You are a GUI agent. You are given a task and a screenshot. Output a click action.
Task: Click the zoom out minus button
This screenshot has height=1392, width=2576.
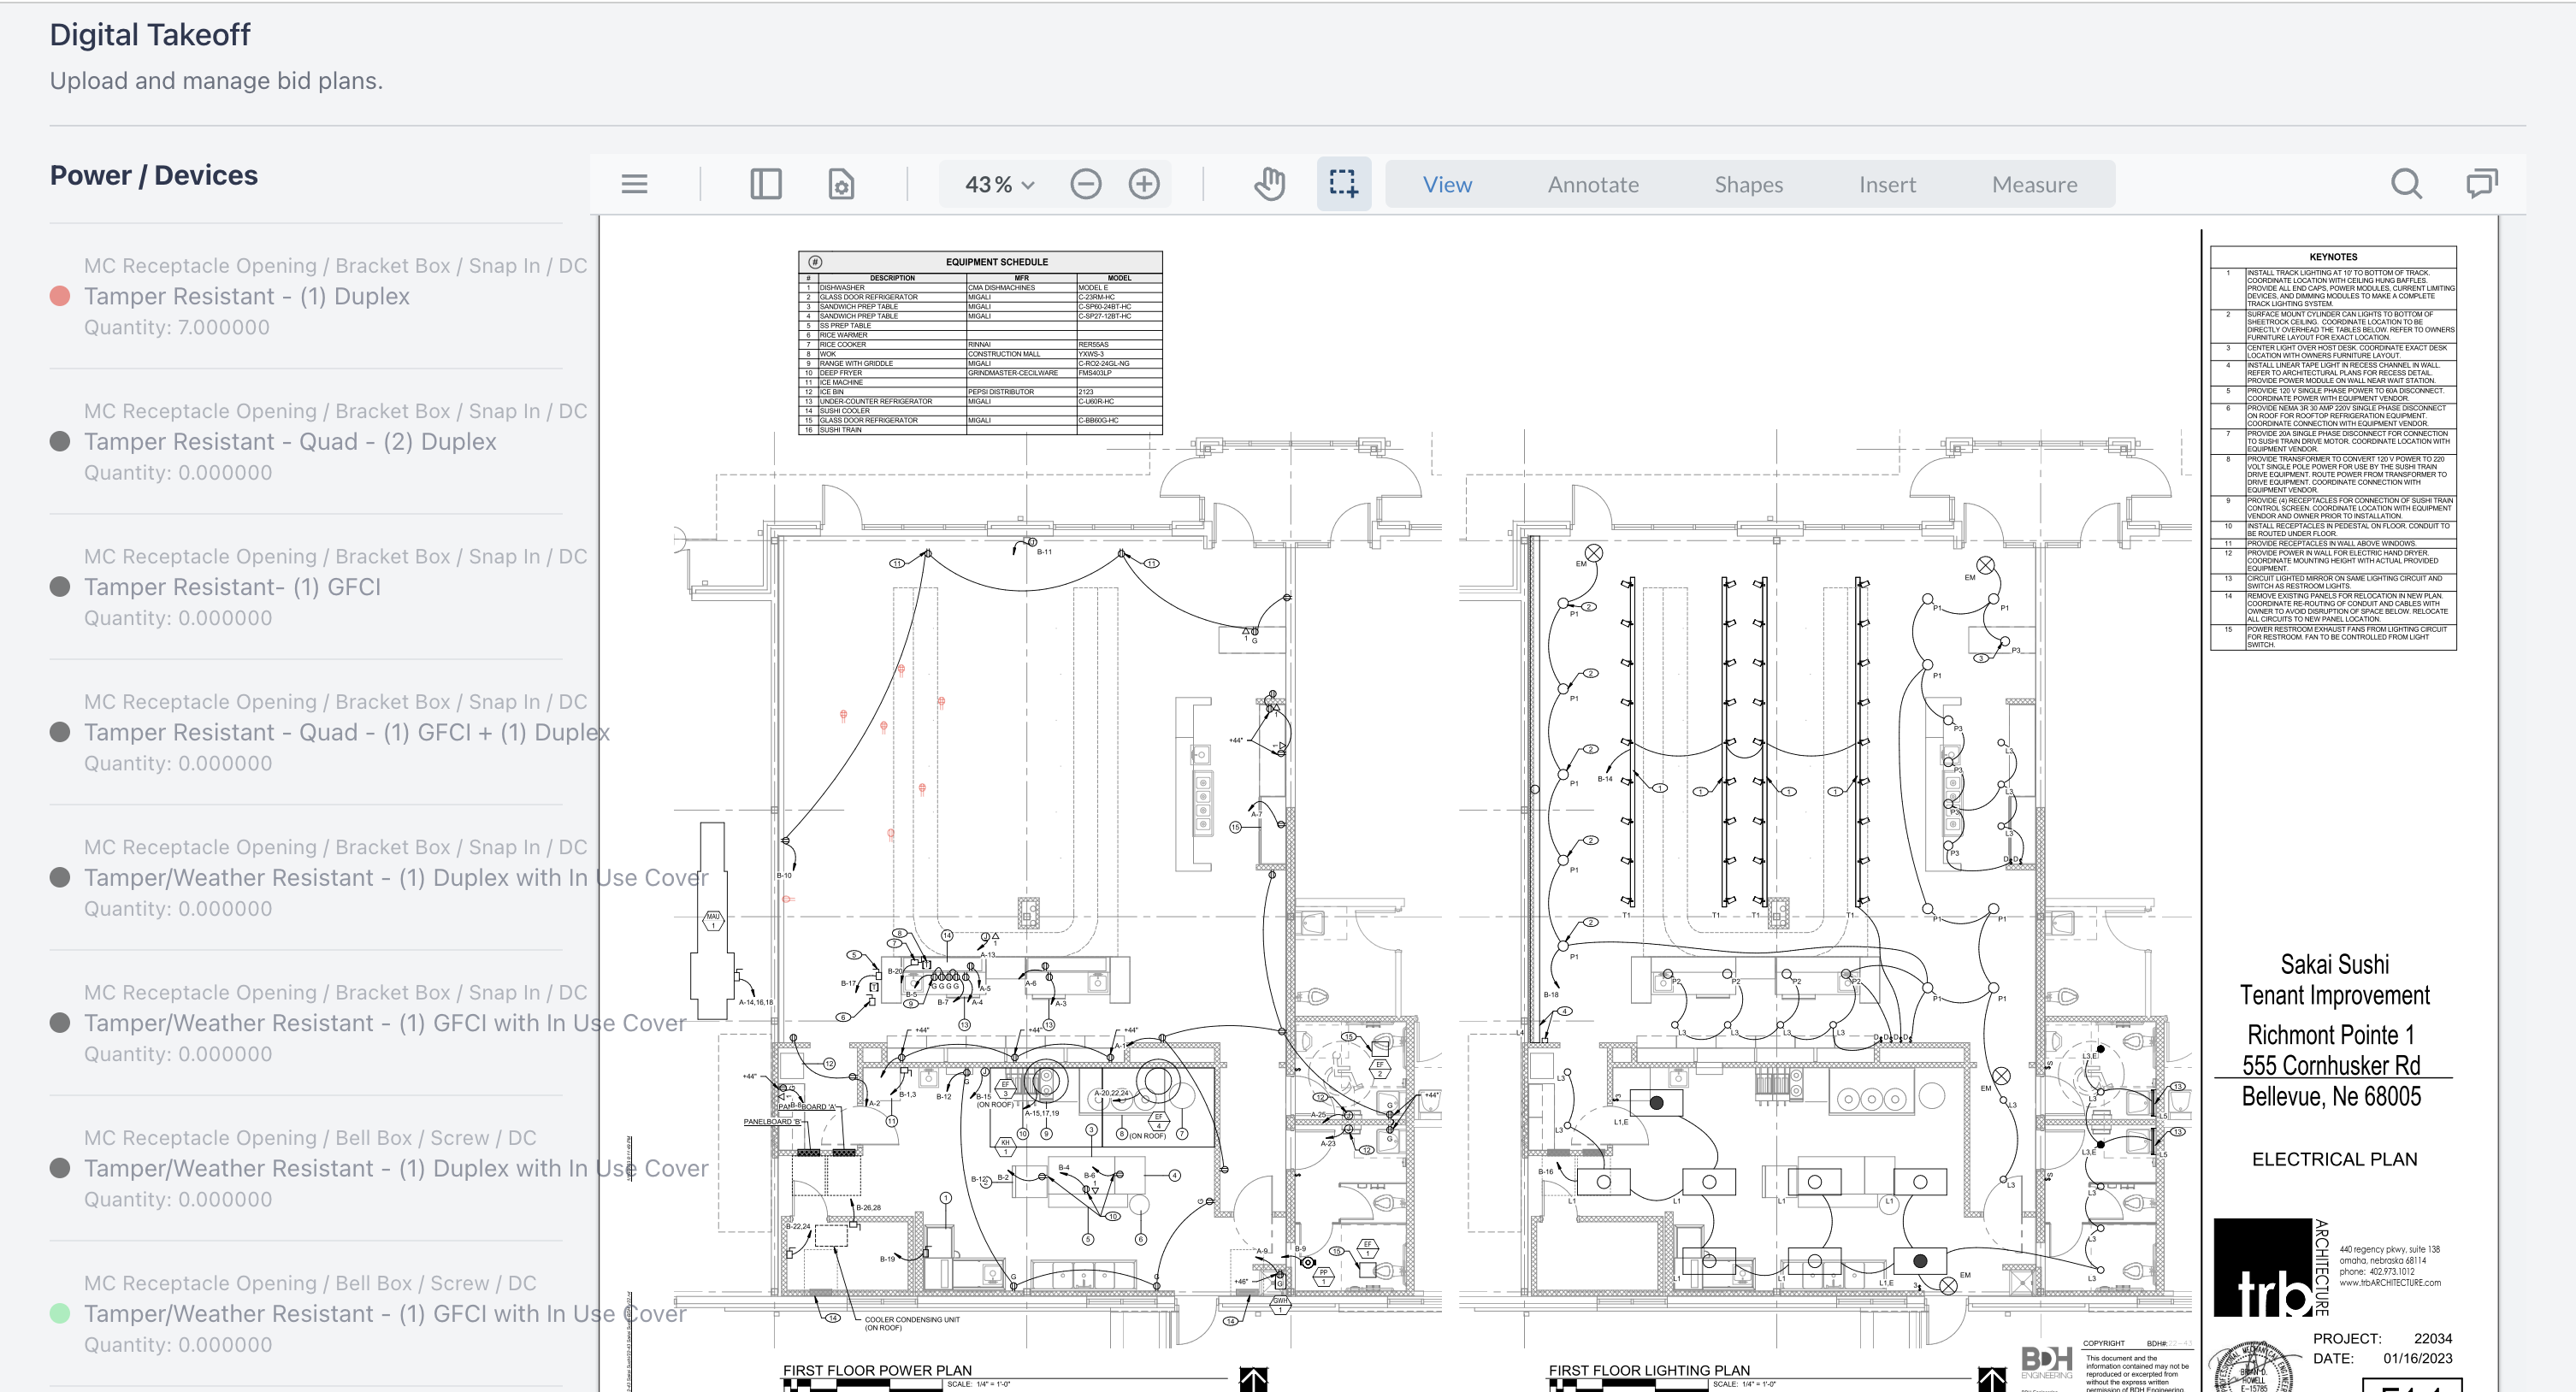1085,184
